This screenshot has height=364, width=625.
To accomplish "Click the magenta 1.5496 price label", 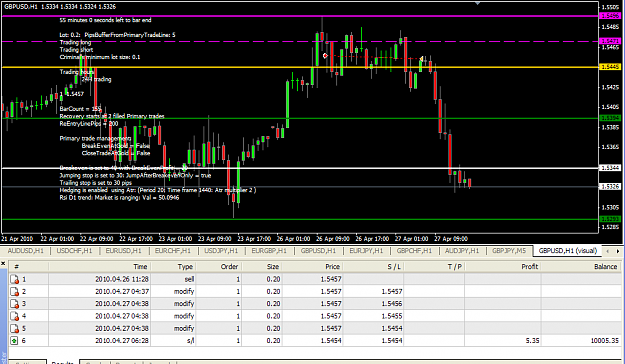I will click(x=610, y=16).
